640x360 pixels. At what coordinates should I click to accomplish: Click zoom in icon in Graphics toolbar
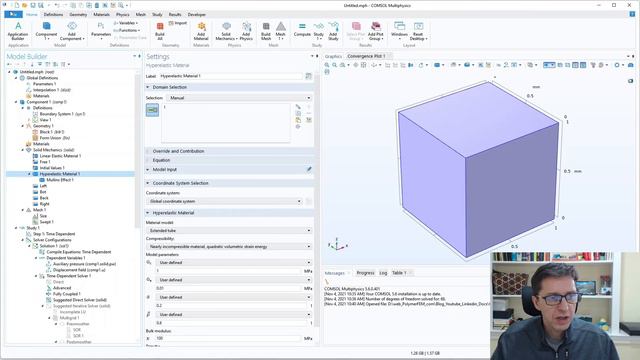[x=327, y=65]
